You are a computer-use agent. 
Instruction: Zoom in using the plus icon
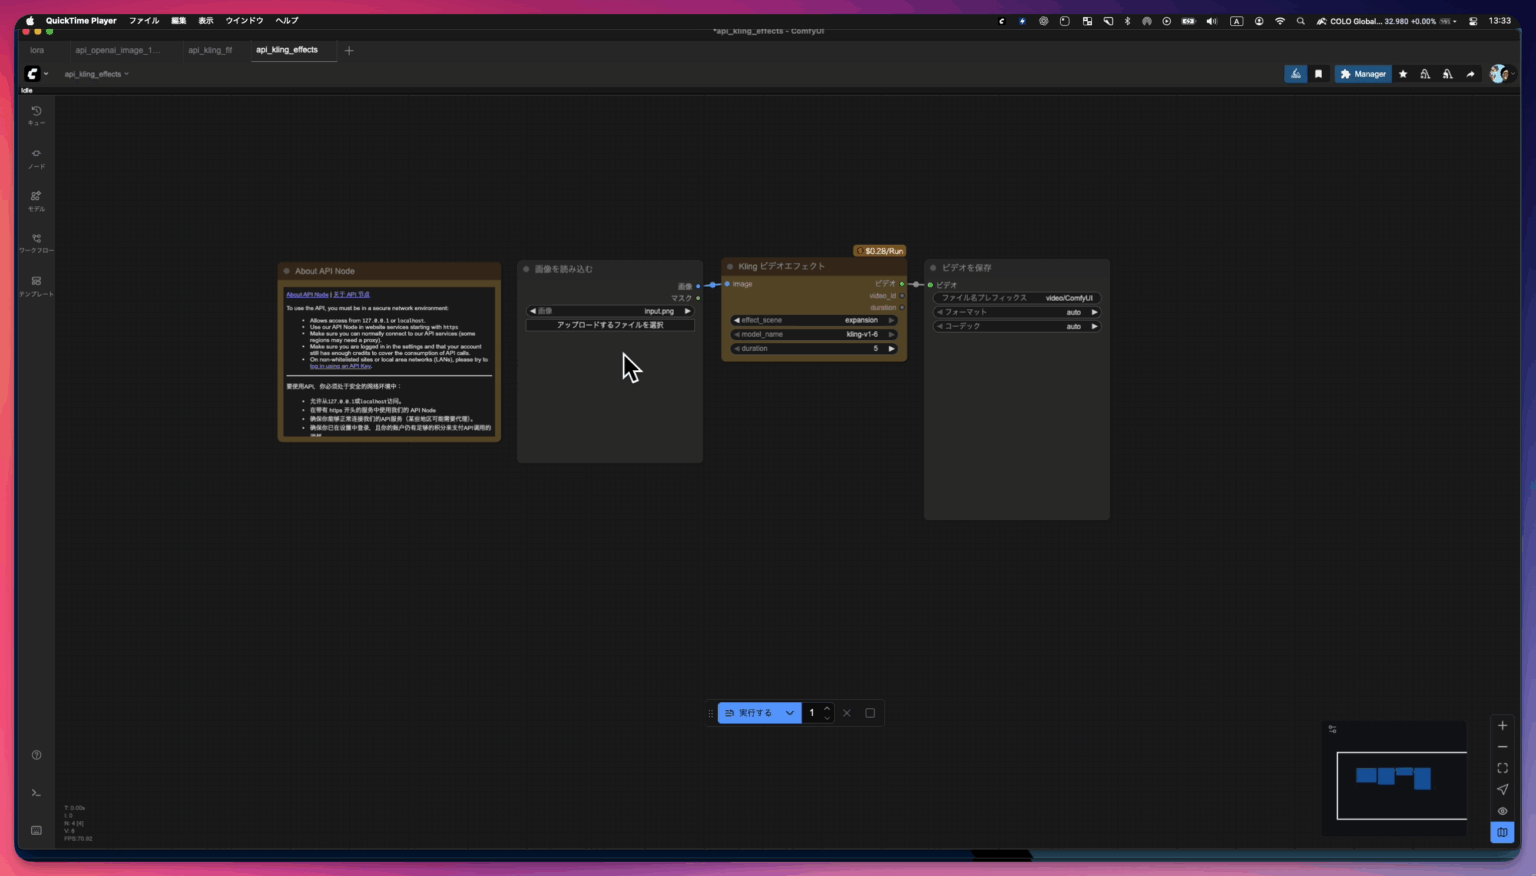[1502, 726]
